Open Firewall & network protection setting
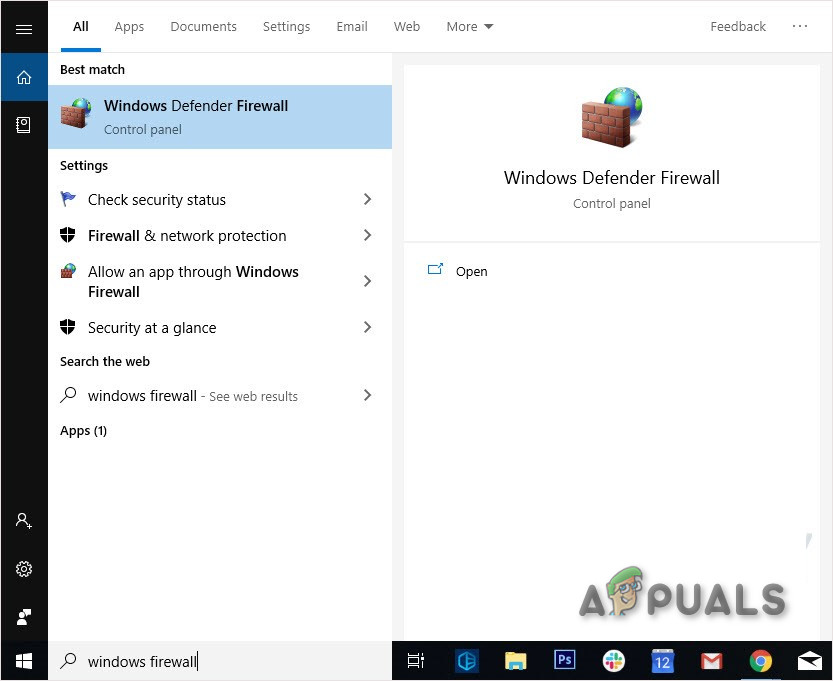Screen dimensions: 833x681 point(220,235)
